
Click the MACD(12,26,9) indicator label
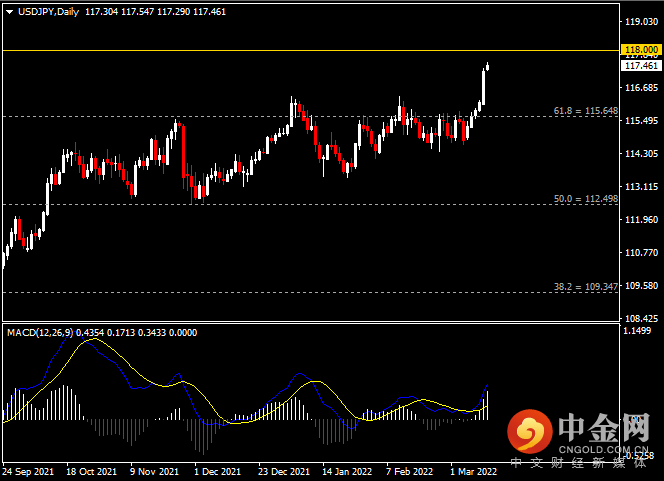coord(40,333)
